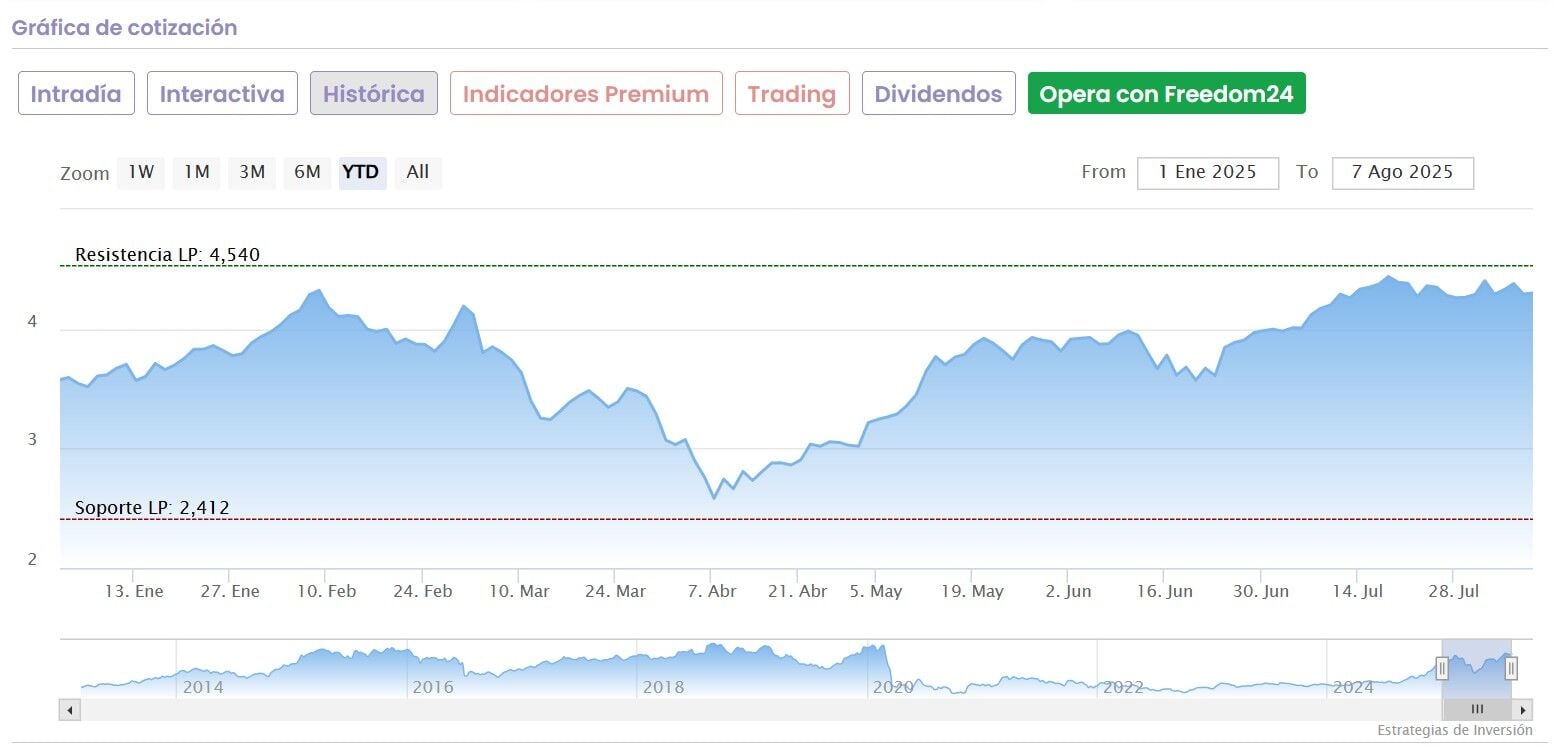
Task: Select the 1W zoom range
Action: click(x=141, y=172)
